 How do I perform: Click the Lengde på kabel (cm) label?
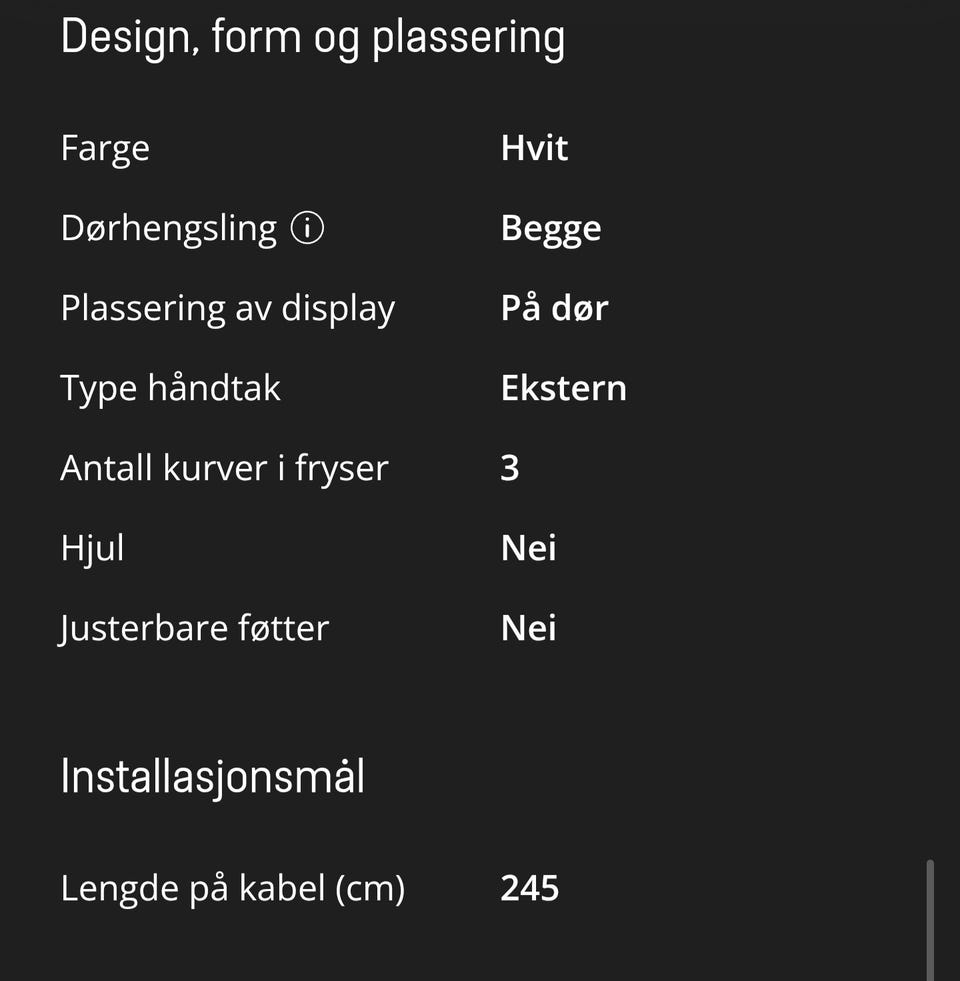tap(233, 890)
